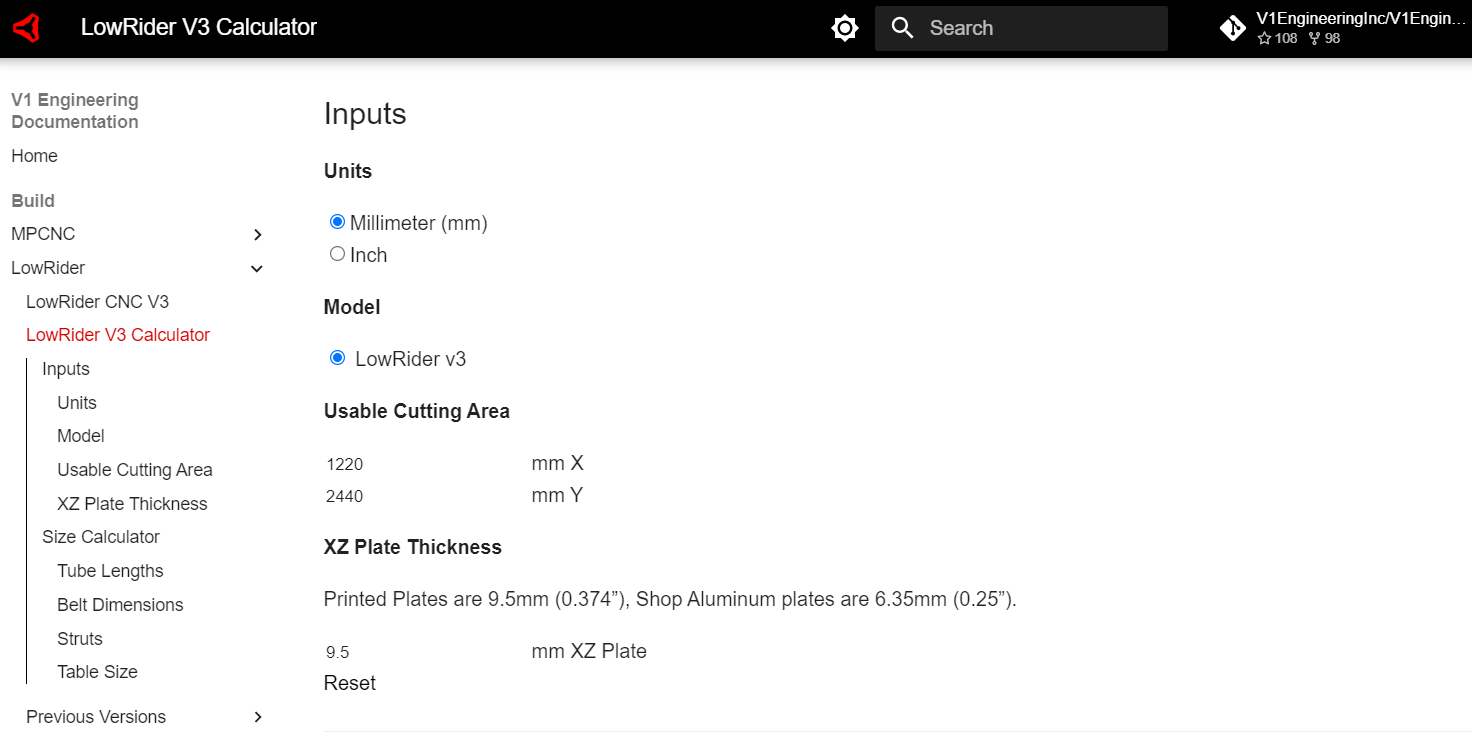Image resolution: width=1472 pixels, height=749 pixels.
Task: Expand the Previous Versions section
Action: [257, 717]
